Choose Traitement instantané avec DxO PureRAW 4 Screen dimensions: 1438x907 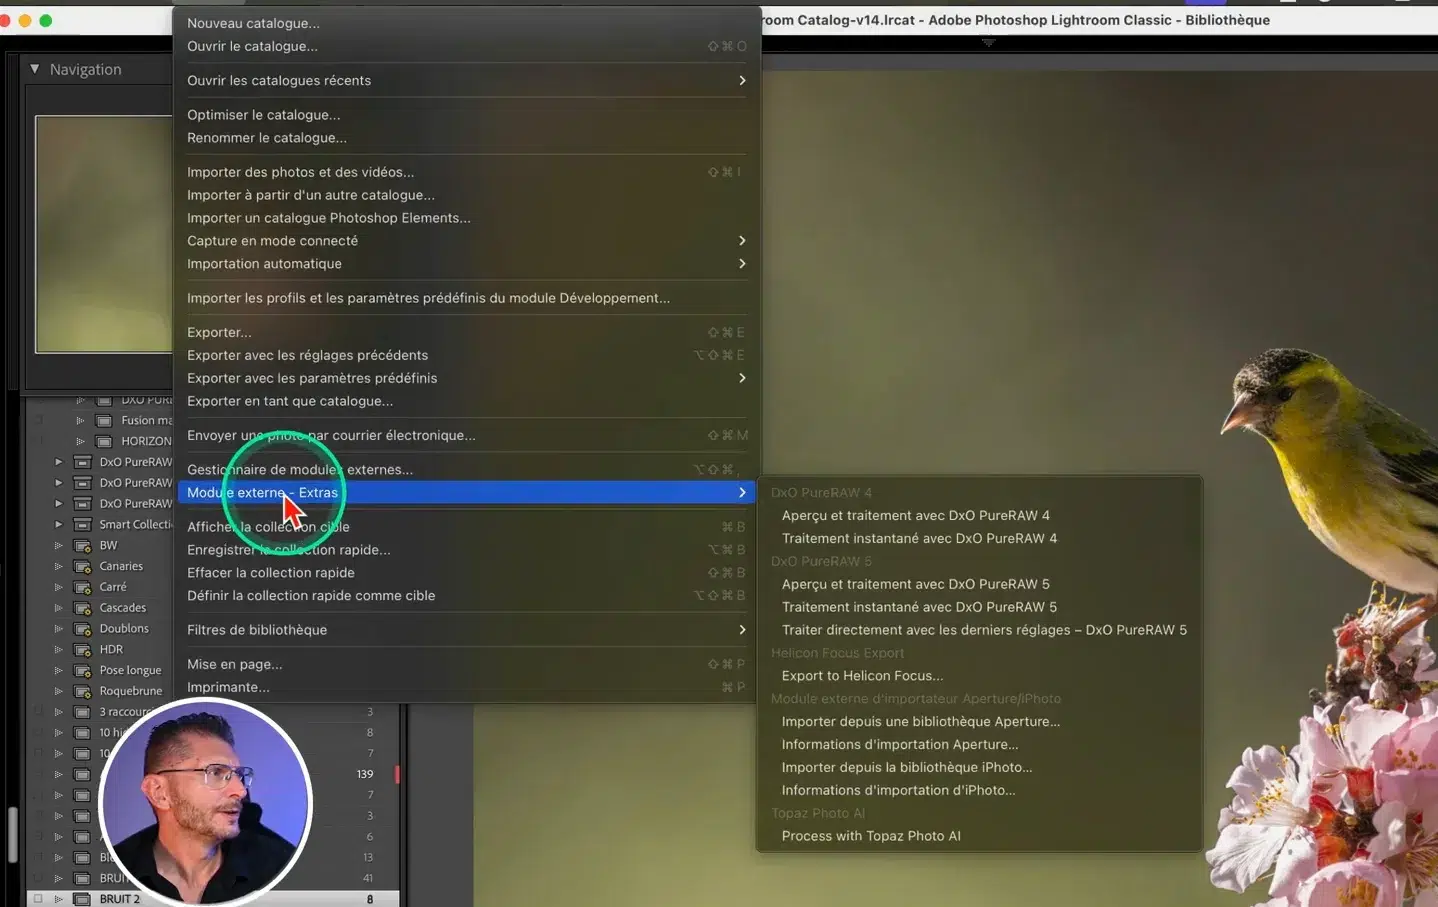979,539
